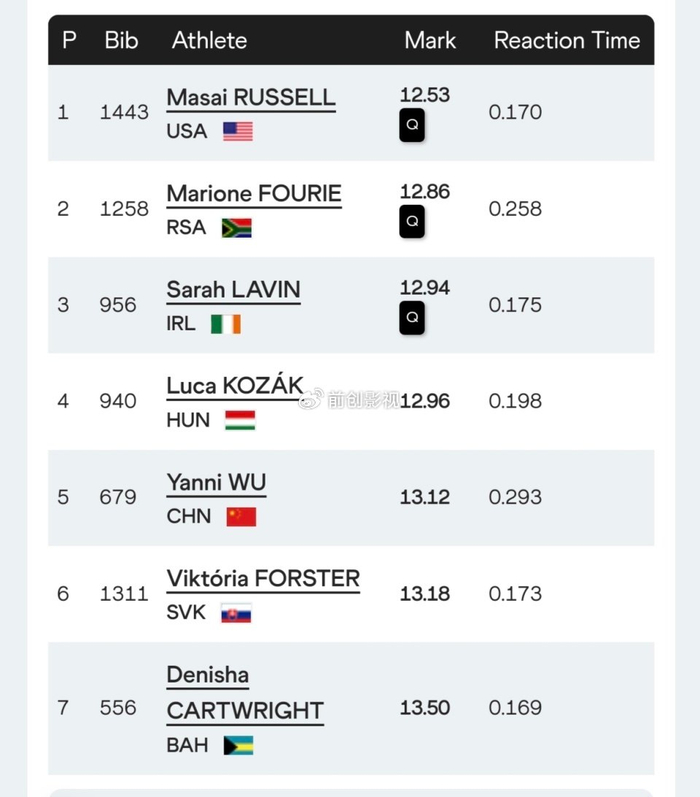Click the China flag icon

[x=241, y=516]
